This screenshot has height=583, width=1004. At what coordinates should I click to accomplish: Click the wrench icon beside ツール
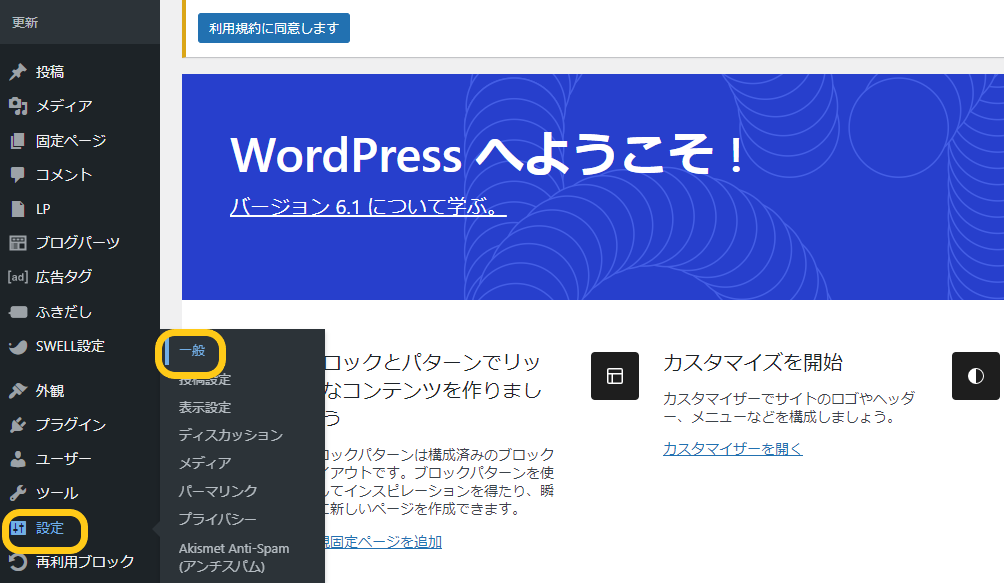point(18,493)
